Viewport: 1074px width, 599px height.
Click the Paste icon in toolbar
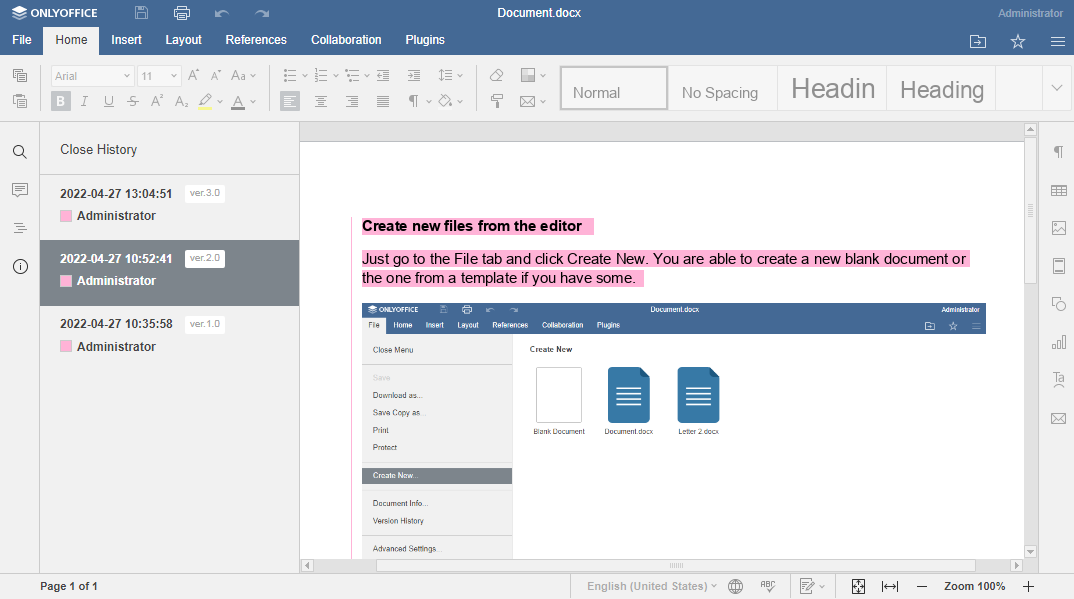pos(20,101)
